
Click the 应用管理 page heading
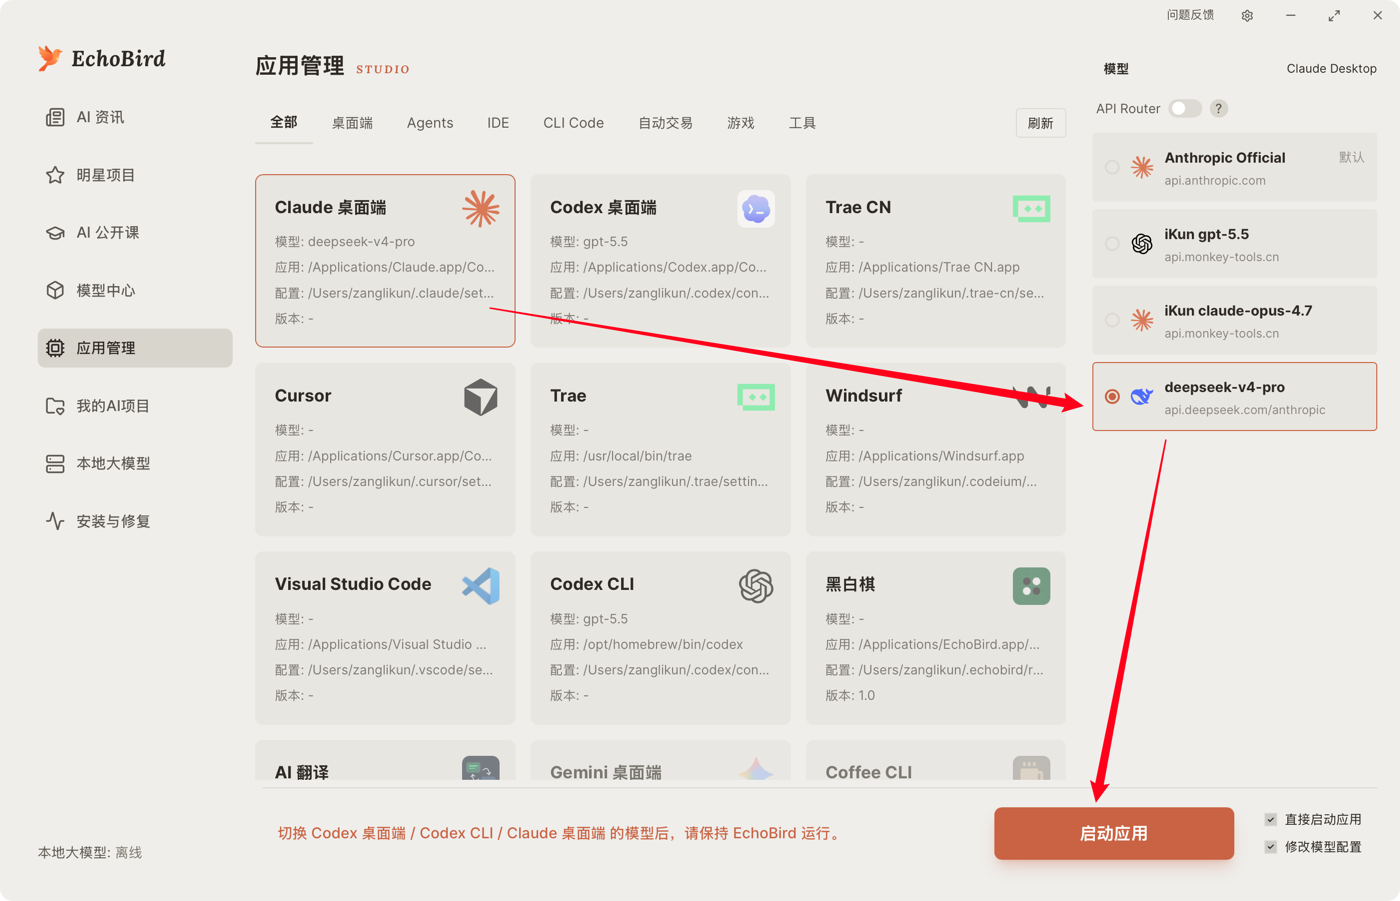click(x=300, y=66)
